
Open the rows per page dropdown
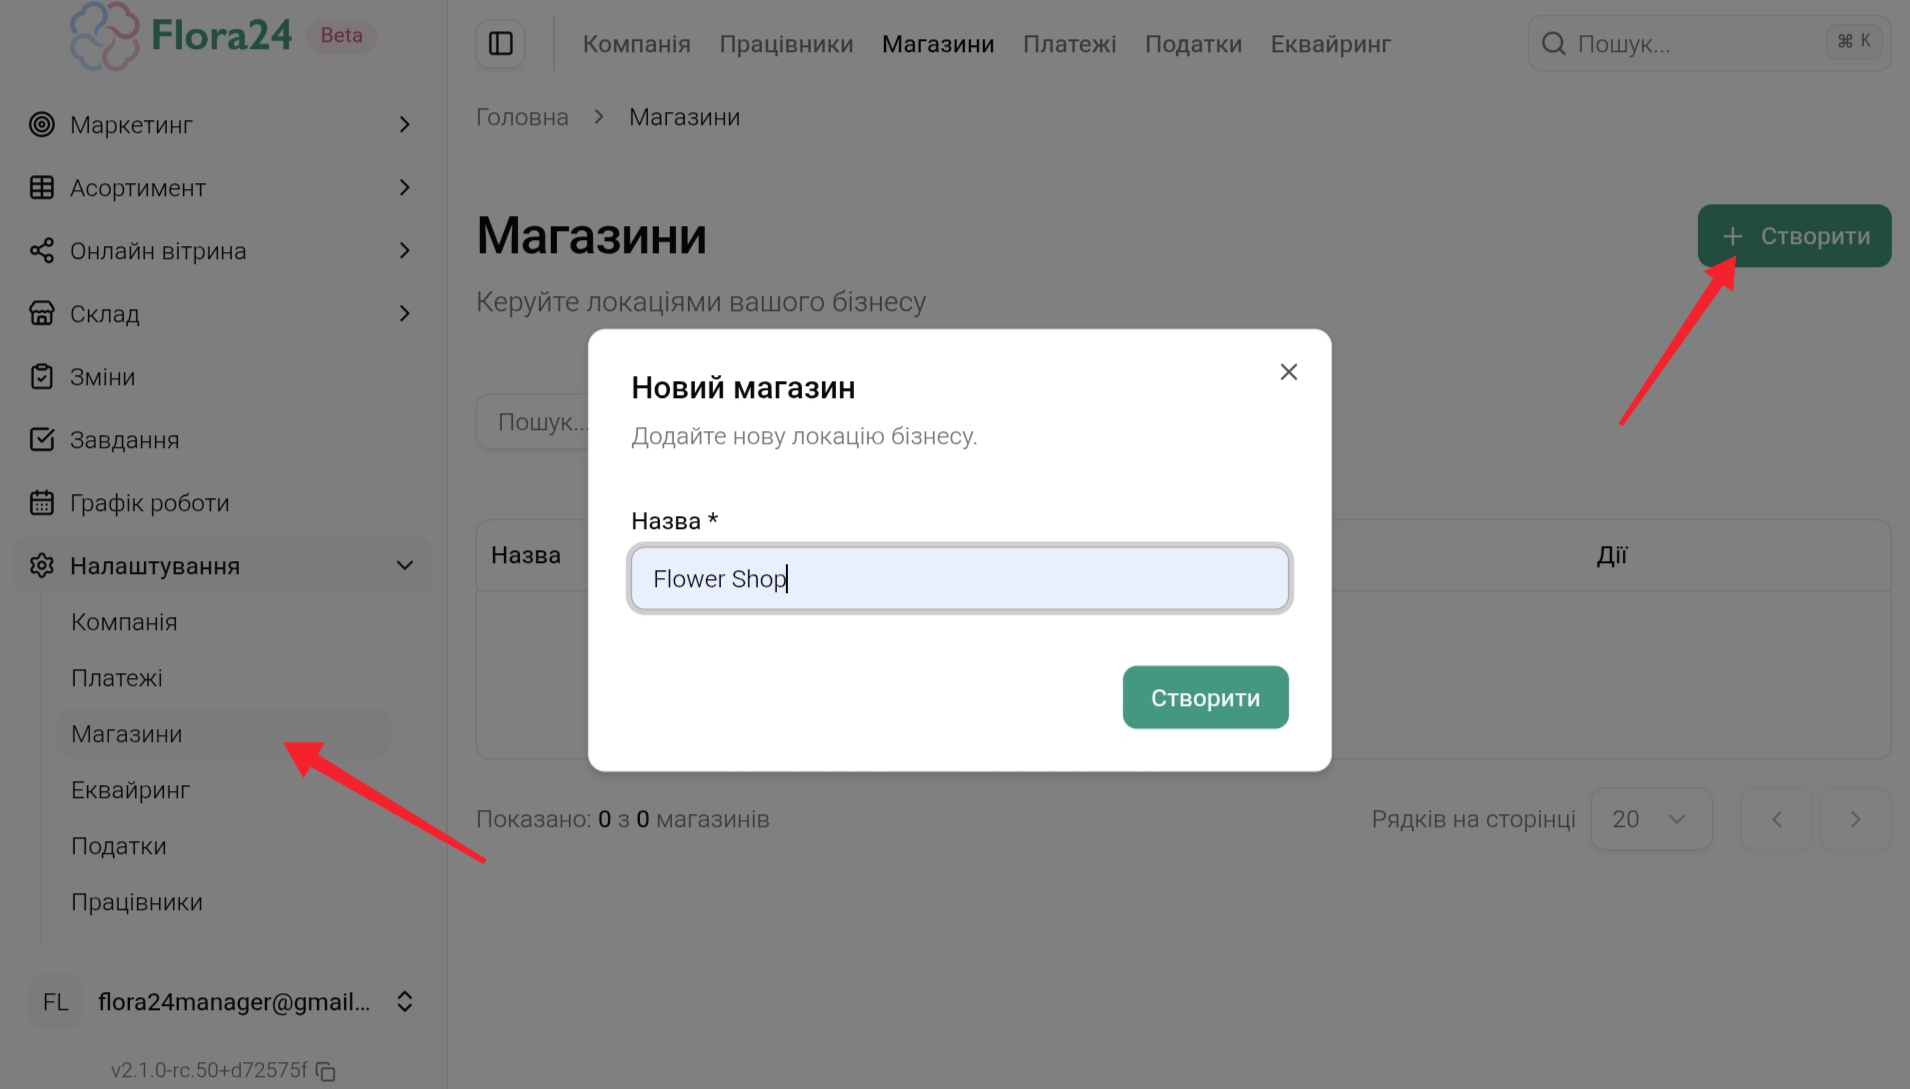pyautogui.click(x=1650, y=819)
